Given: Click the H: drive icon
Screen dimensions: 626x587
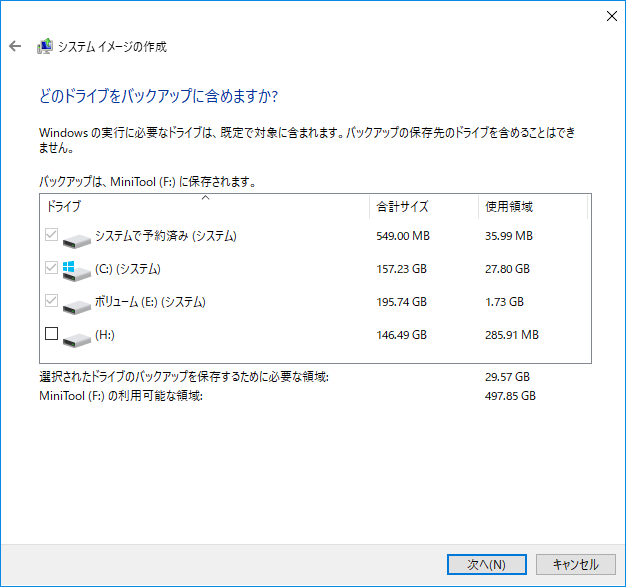Looking at the screenshot, I should coord(76,336).
